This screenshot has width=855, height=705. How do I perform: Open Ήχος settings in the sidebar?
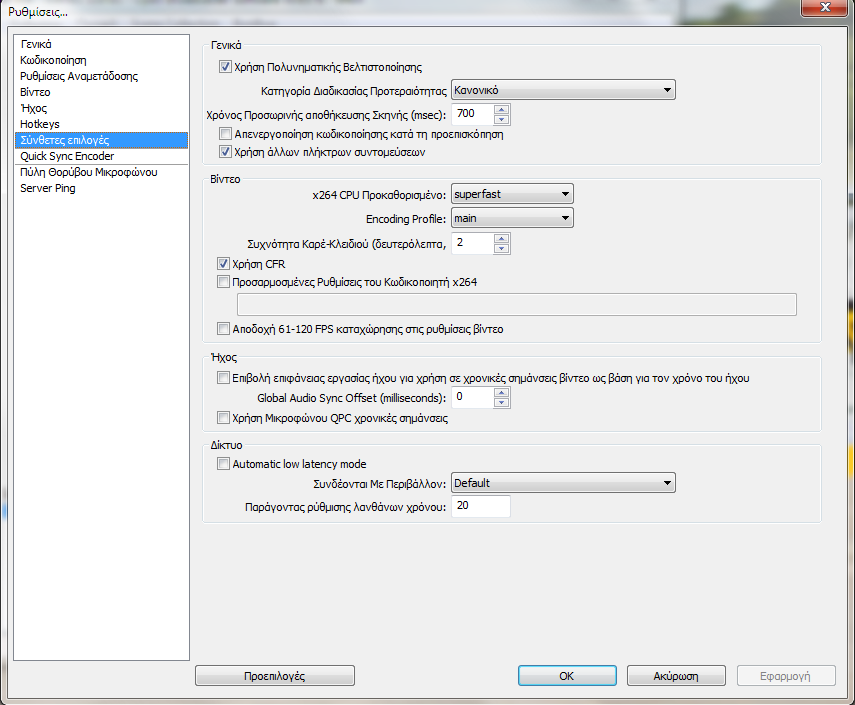click(101, 108)
